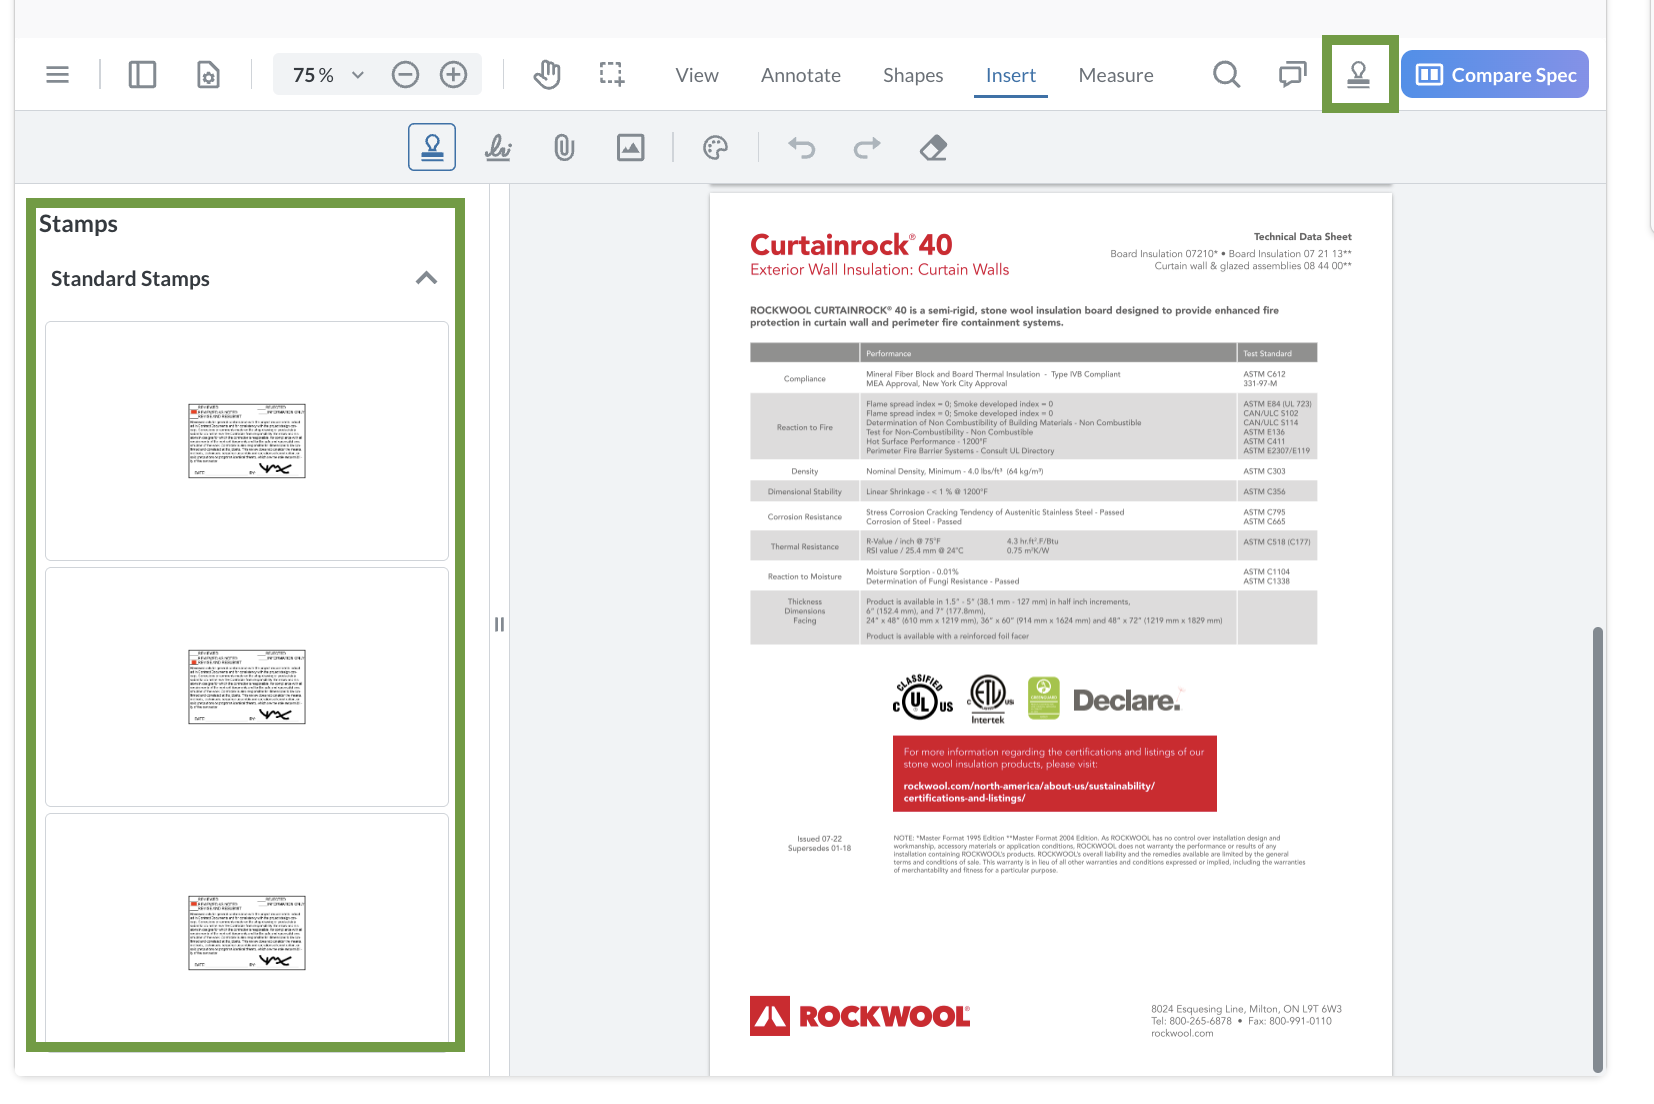Screen dimensions: 1654x1104
Task: Click the Test Standard column header
Action: pyautogui.click(x=1267, y=353)
